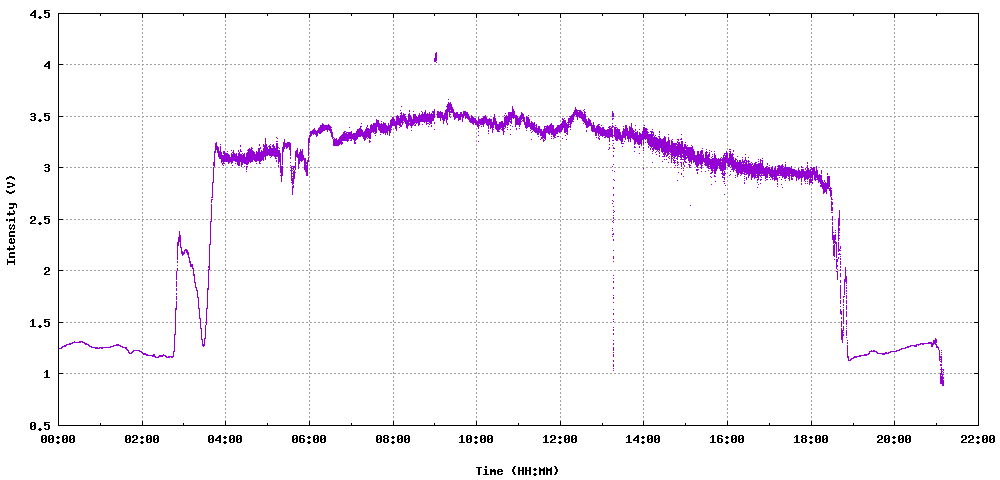Click the '10:00' x-axis tick label
The height and width of the screenshot is (480, 1000).
click(476, 439)
